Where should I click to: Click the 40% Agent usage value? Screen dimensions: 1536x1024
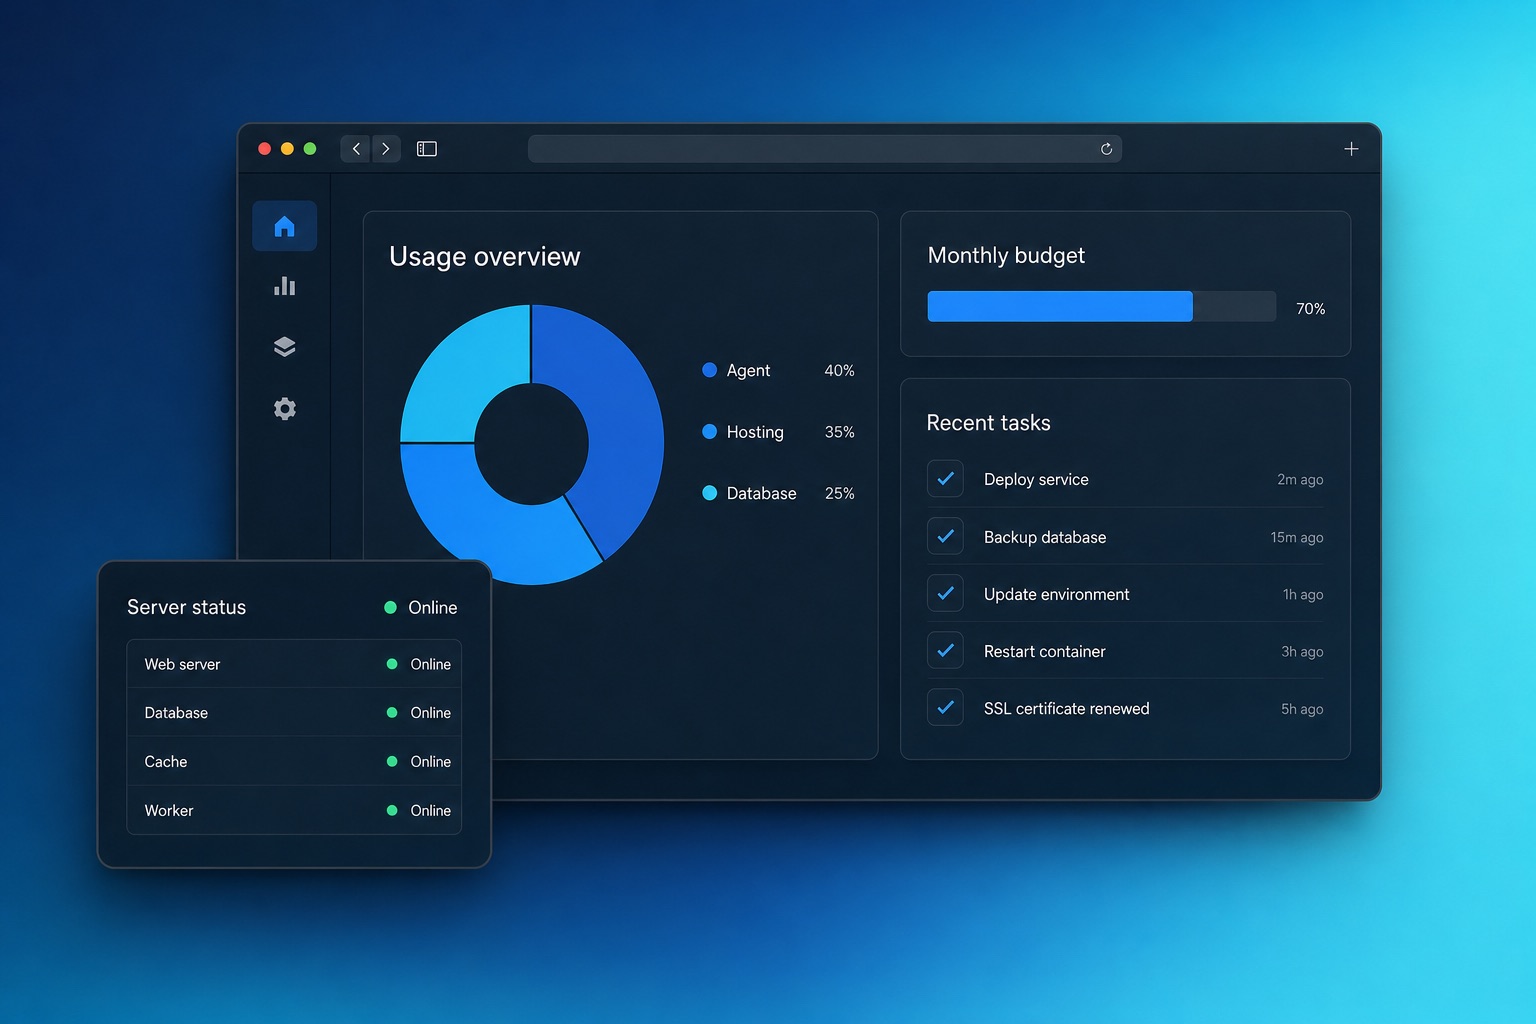click(x=839, y=370)
